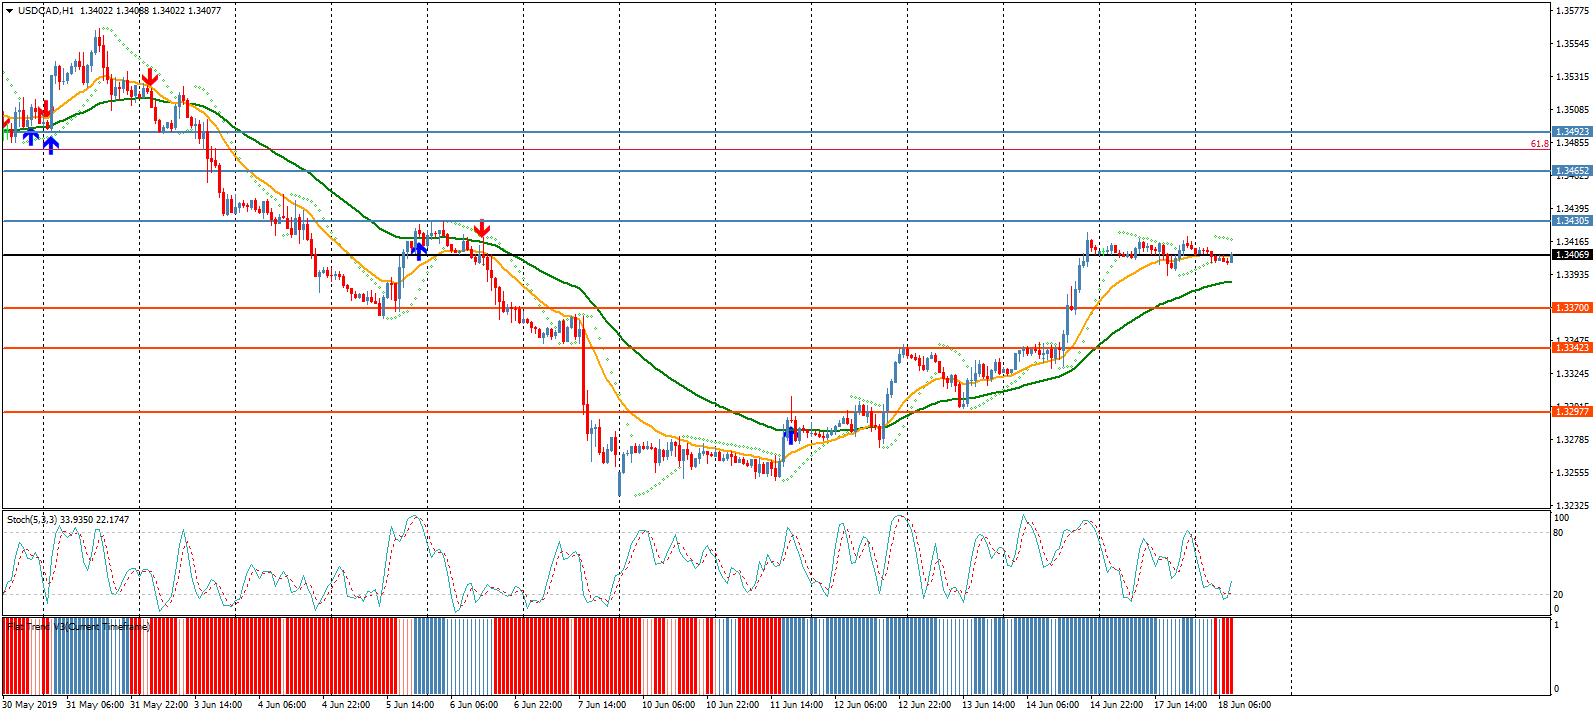1596x716 pixels.
Task: Click the 1.34069 black current price tag
Action: pos(1571,255)
